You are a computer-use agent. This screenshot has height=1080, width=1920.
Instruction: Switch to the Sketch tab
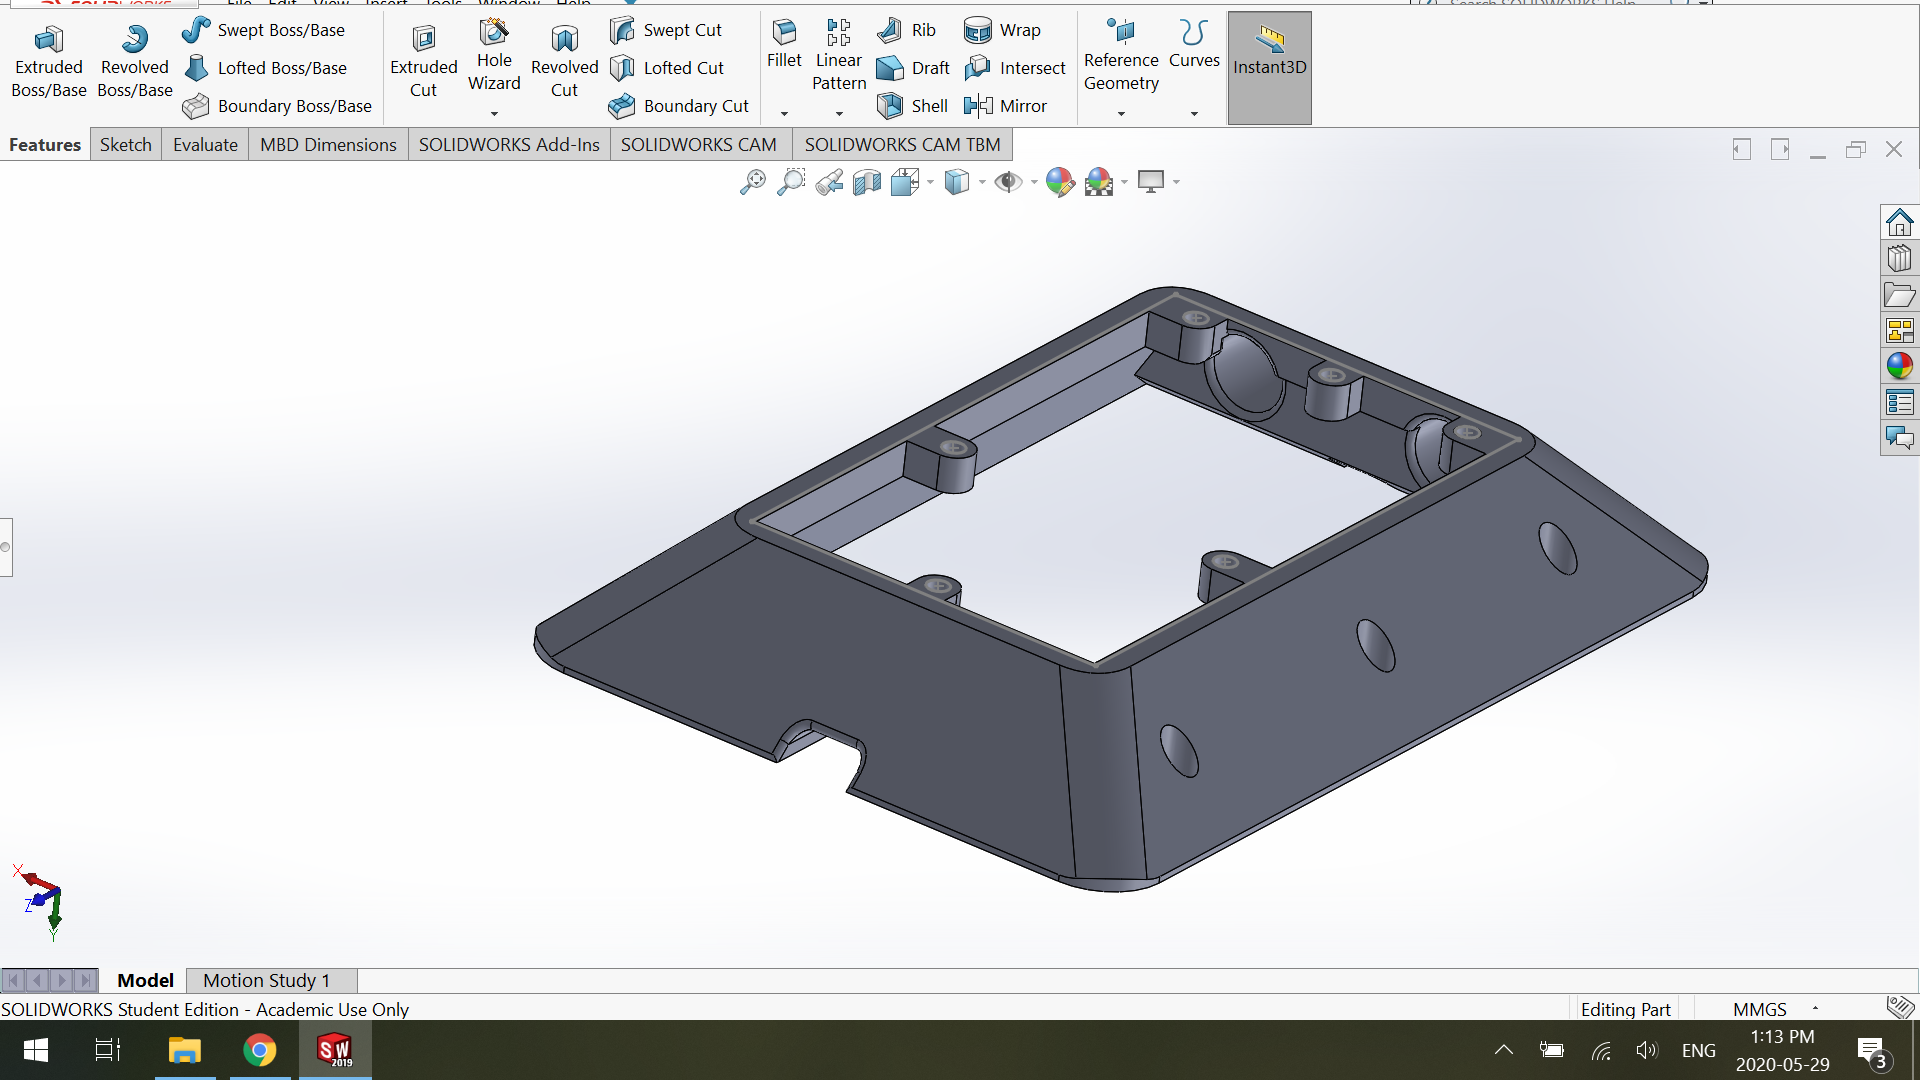125,145
